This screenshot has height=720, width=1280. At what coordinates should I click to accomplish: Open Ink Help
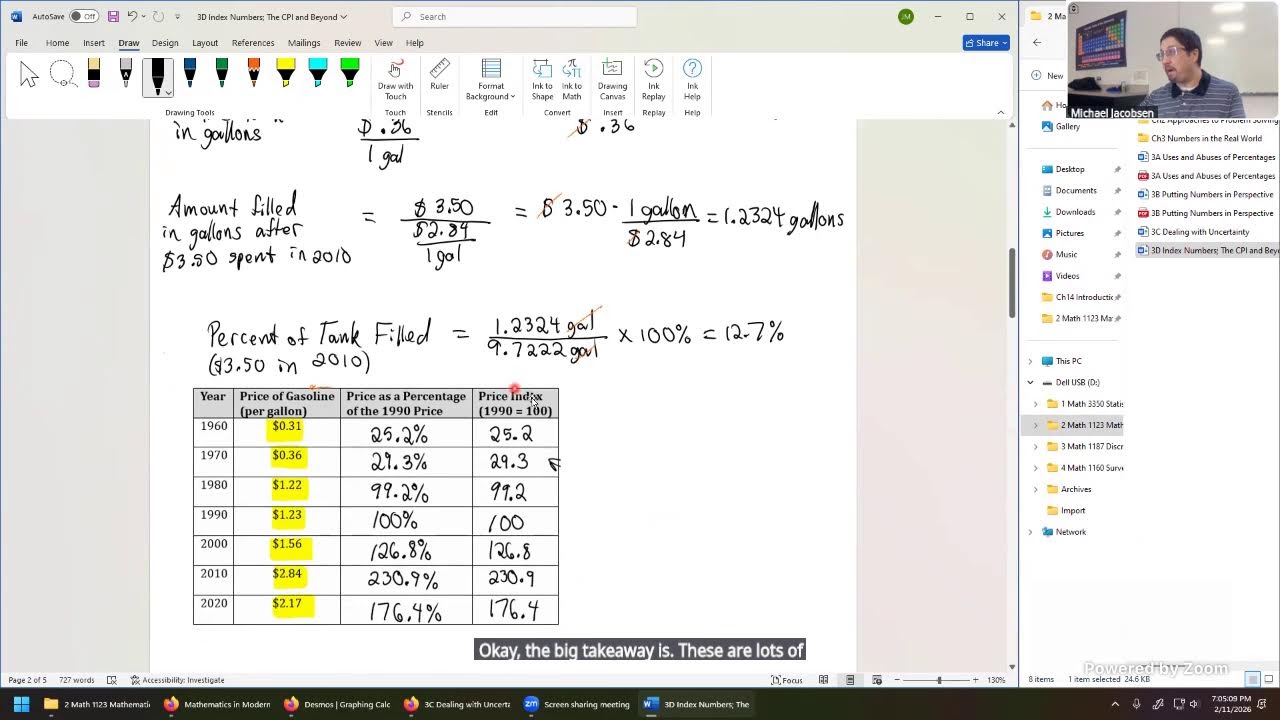pyautogui.click(x=692, y=80)
